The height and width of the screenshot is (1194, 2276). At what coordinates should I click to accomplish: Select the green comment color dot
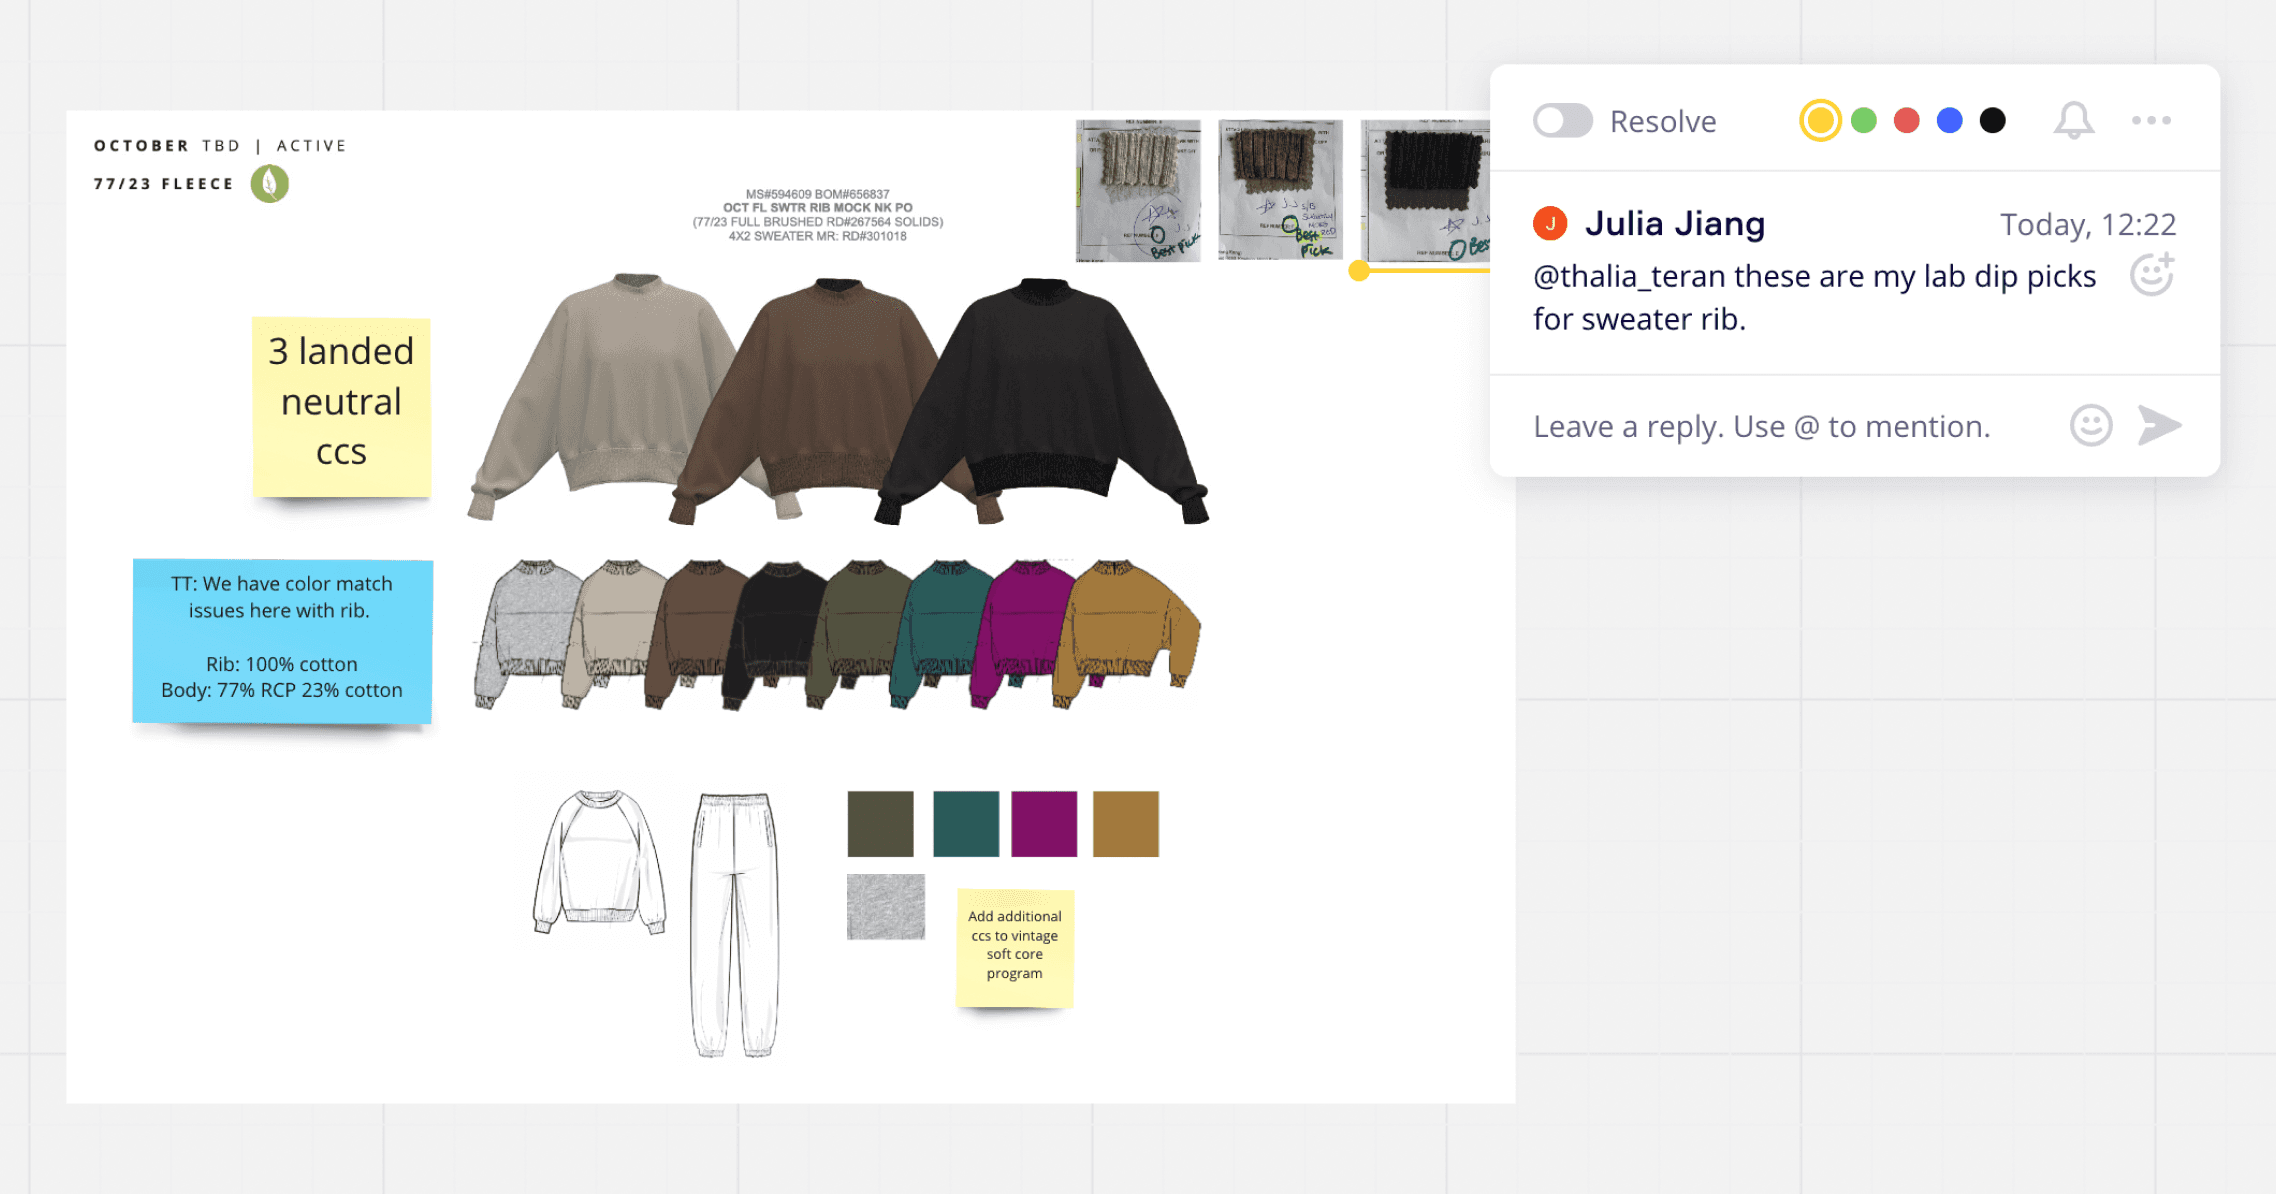pyautogui.click(x=1864, y=121)
